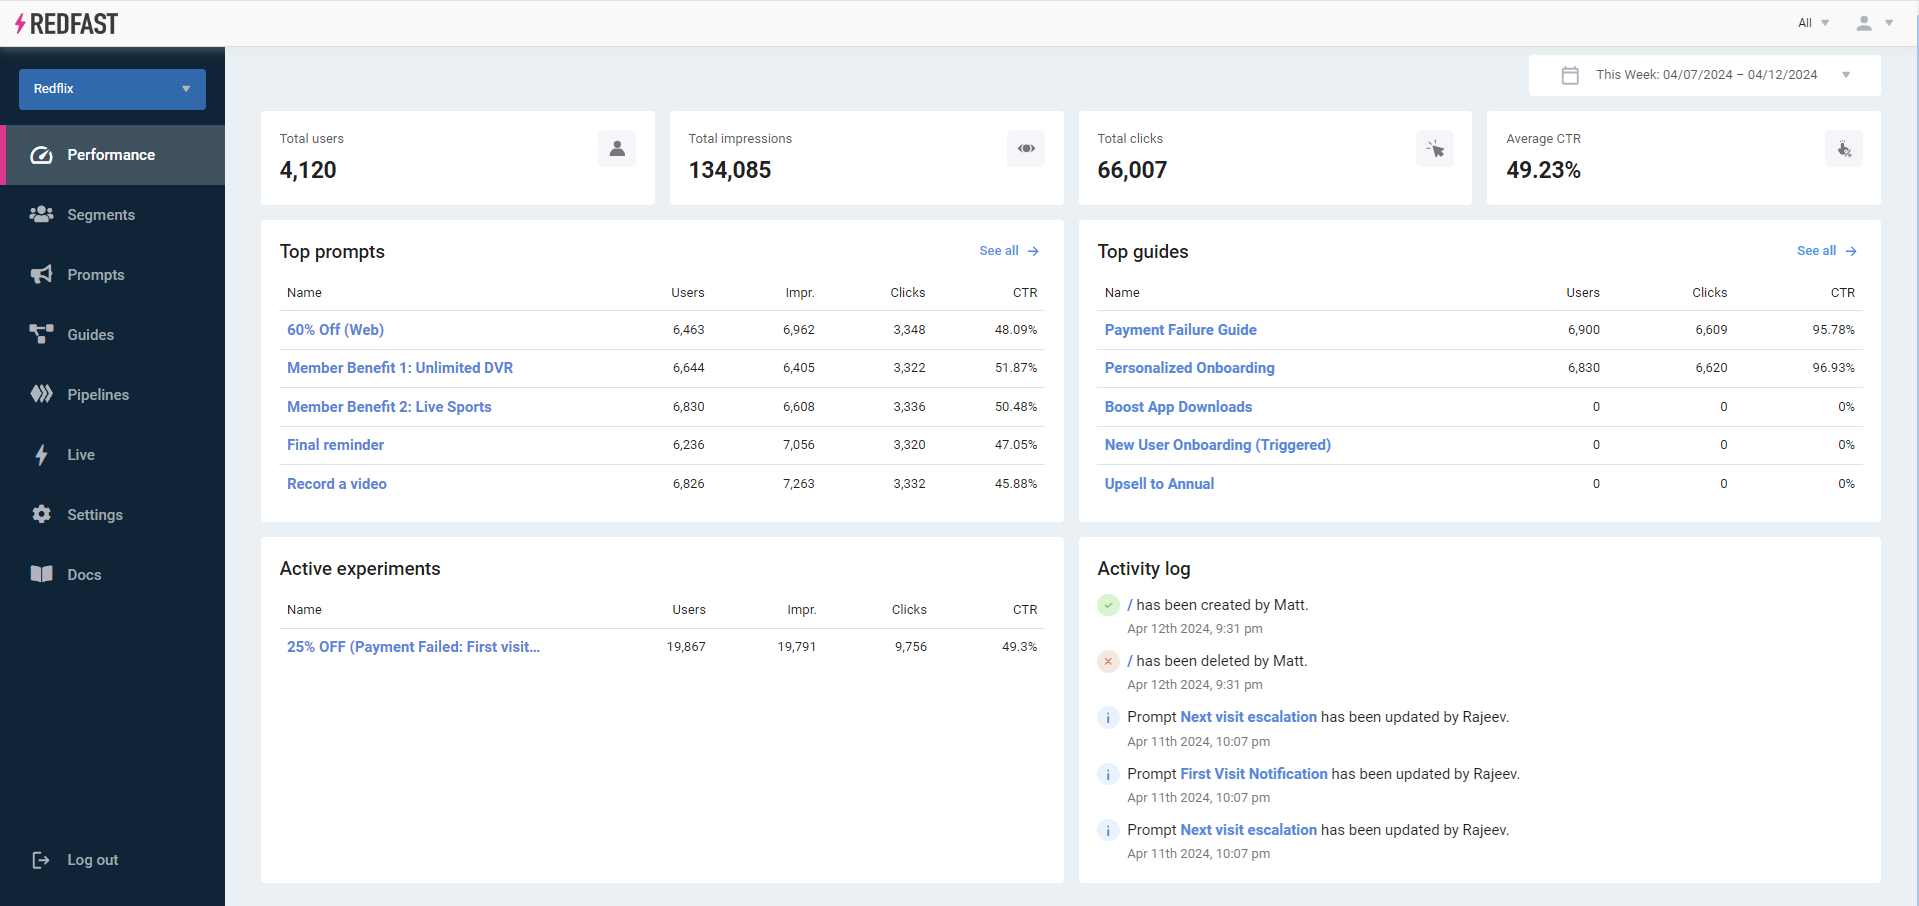This screenshot has height=906, width=1919.
Task: Click the Average CTR icon
Action: tap(1843, 149)
